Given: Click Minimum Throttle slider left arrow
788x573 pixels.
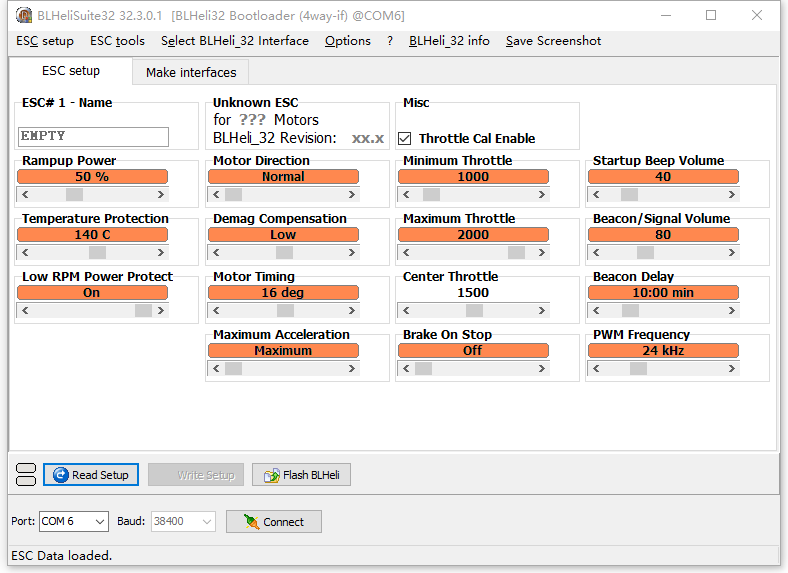Looking at the screenshot, I should 406,195.
